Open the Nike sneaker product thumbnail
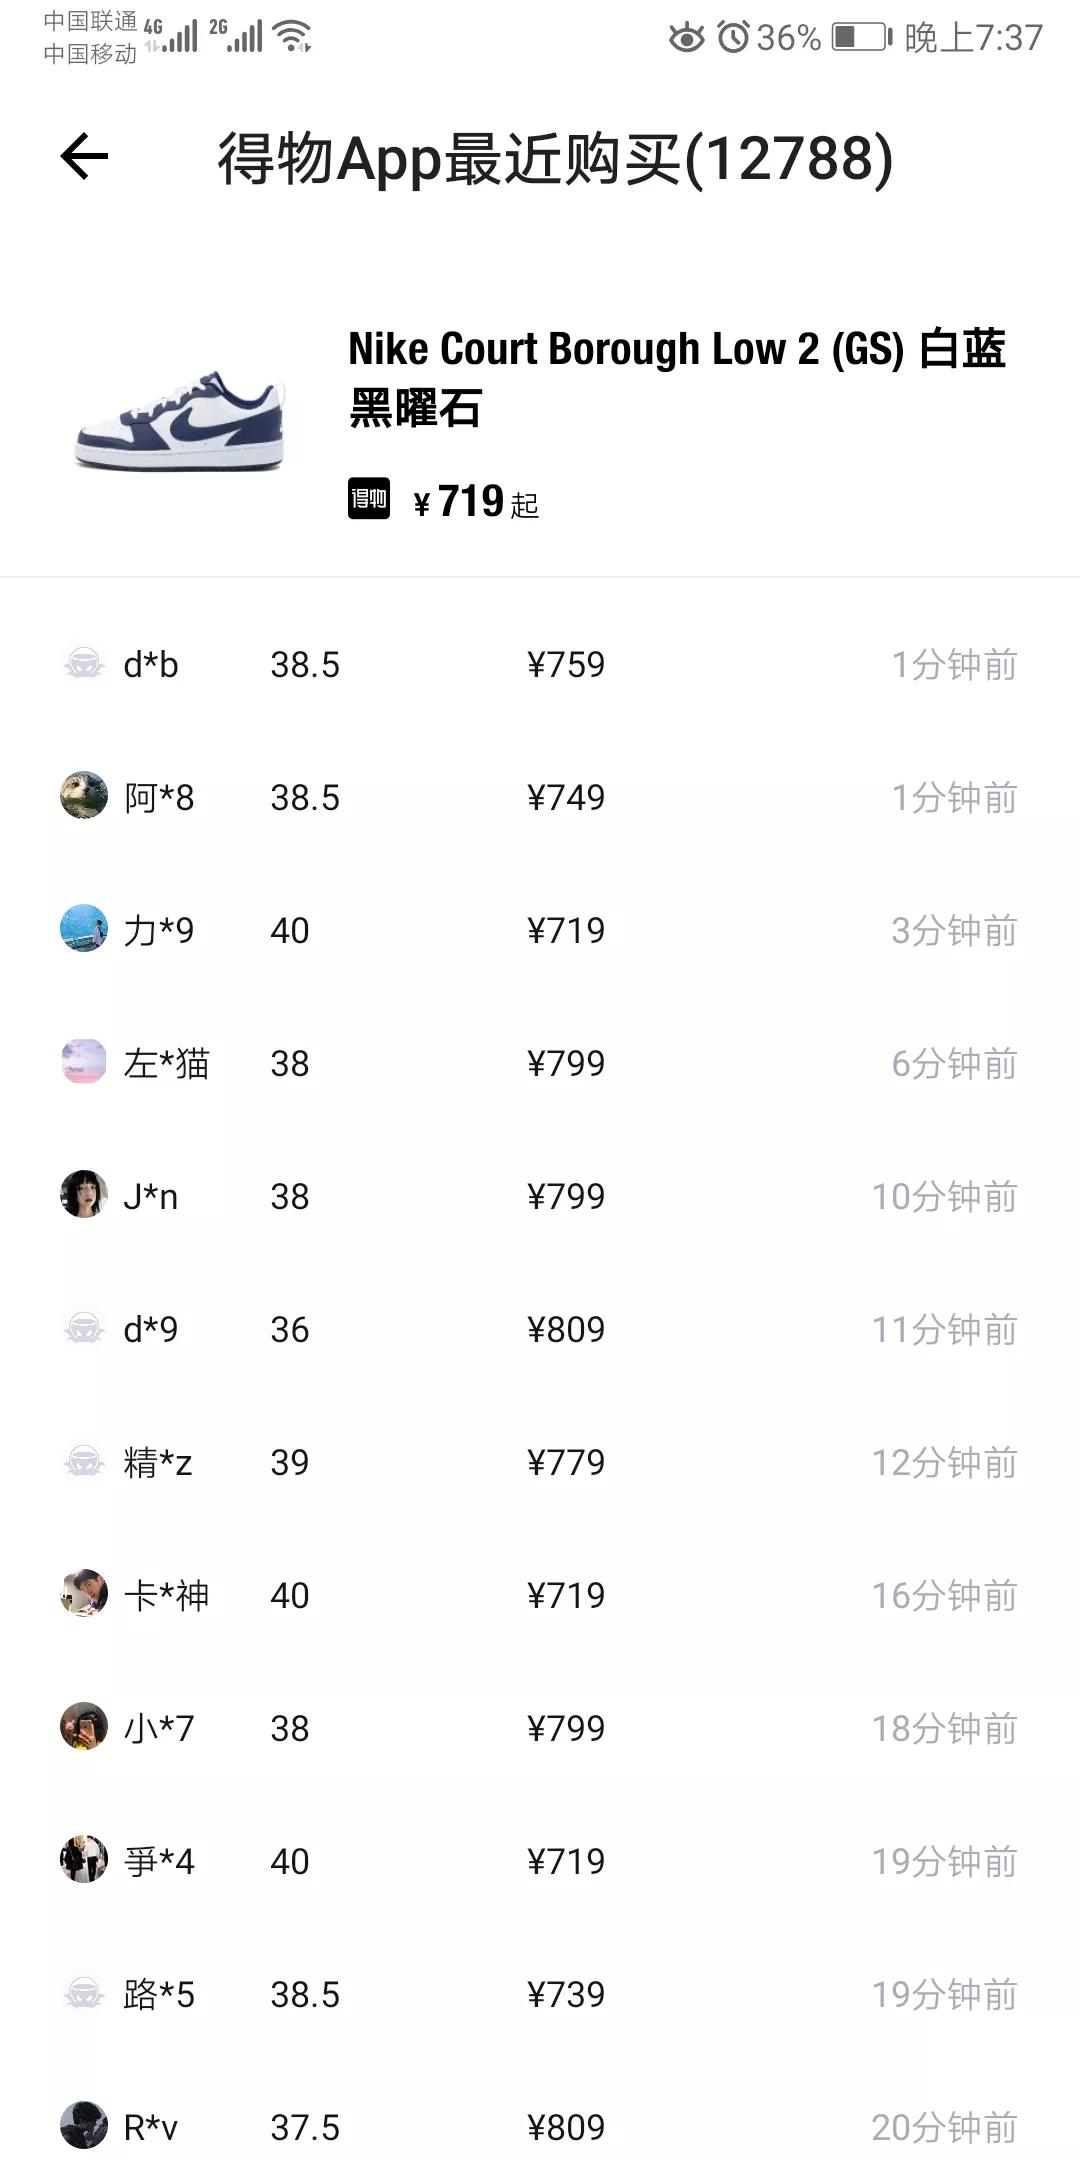 [x=181, y=421]
